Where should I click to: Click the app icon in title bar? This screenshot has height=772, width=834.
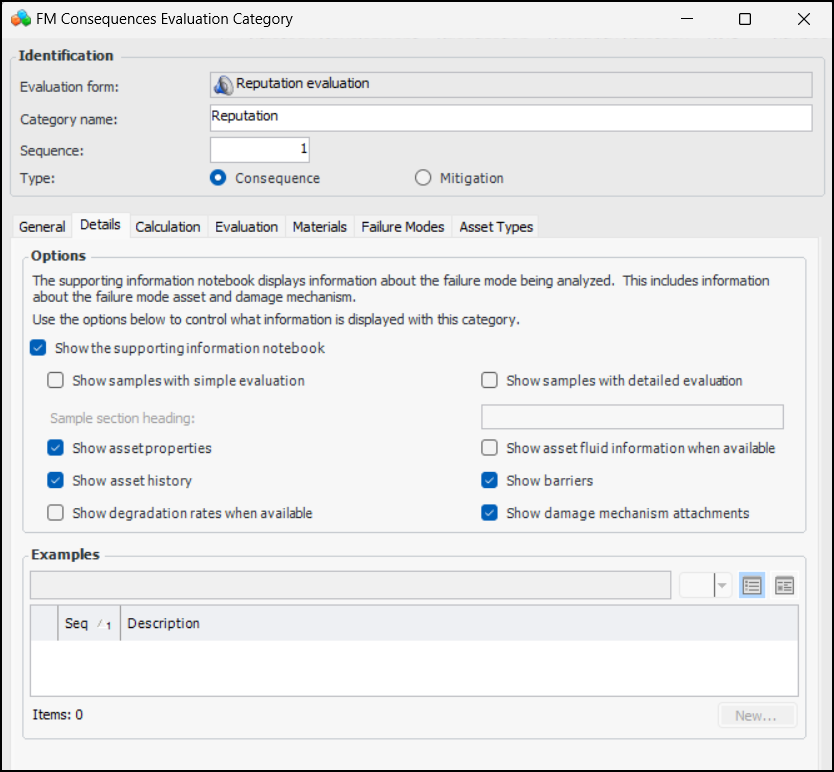[20, 19]
